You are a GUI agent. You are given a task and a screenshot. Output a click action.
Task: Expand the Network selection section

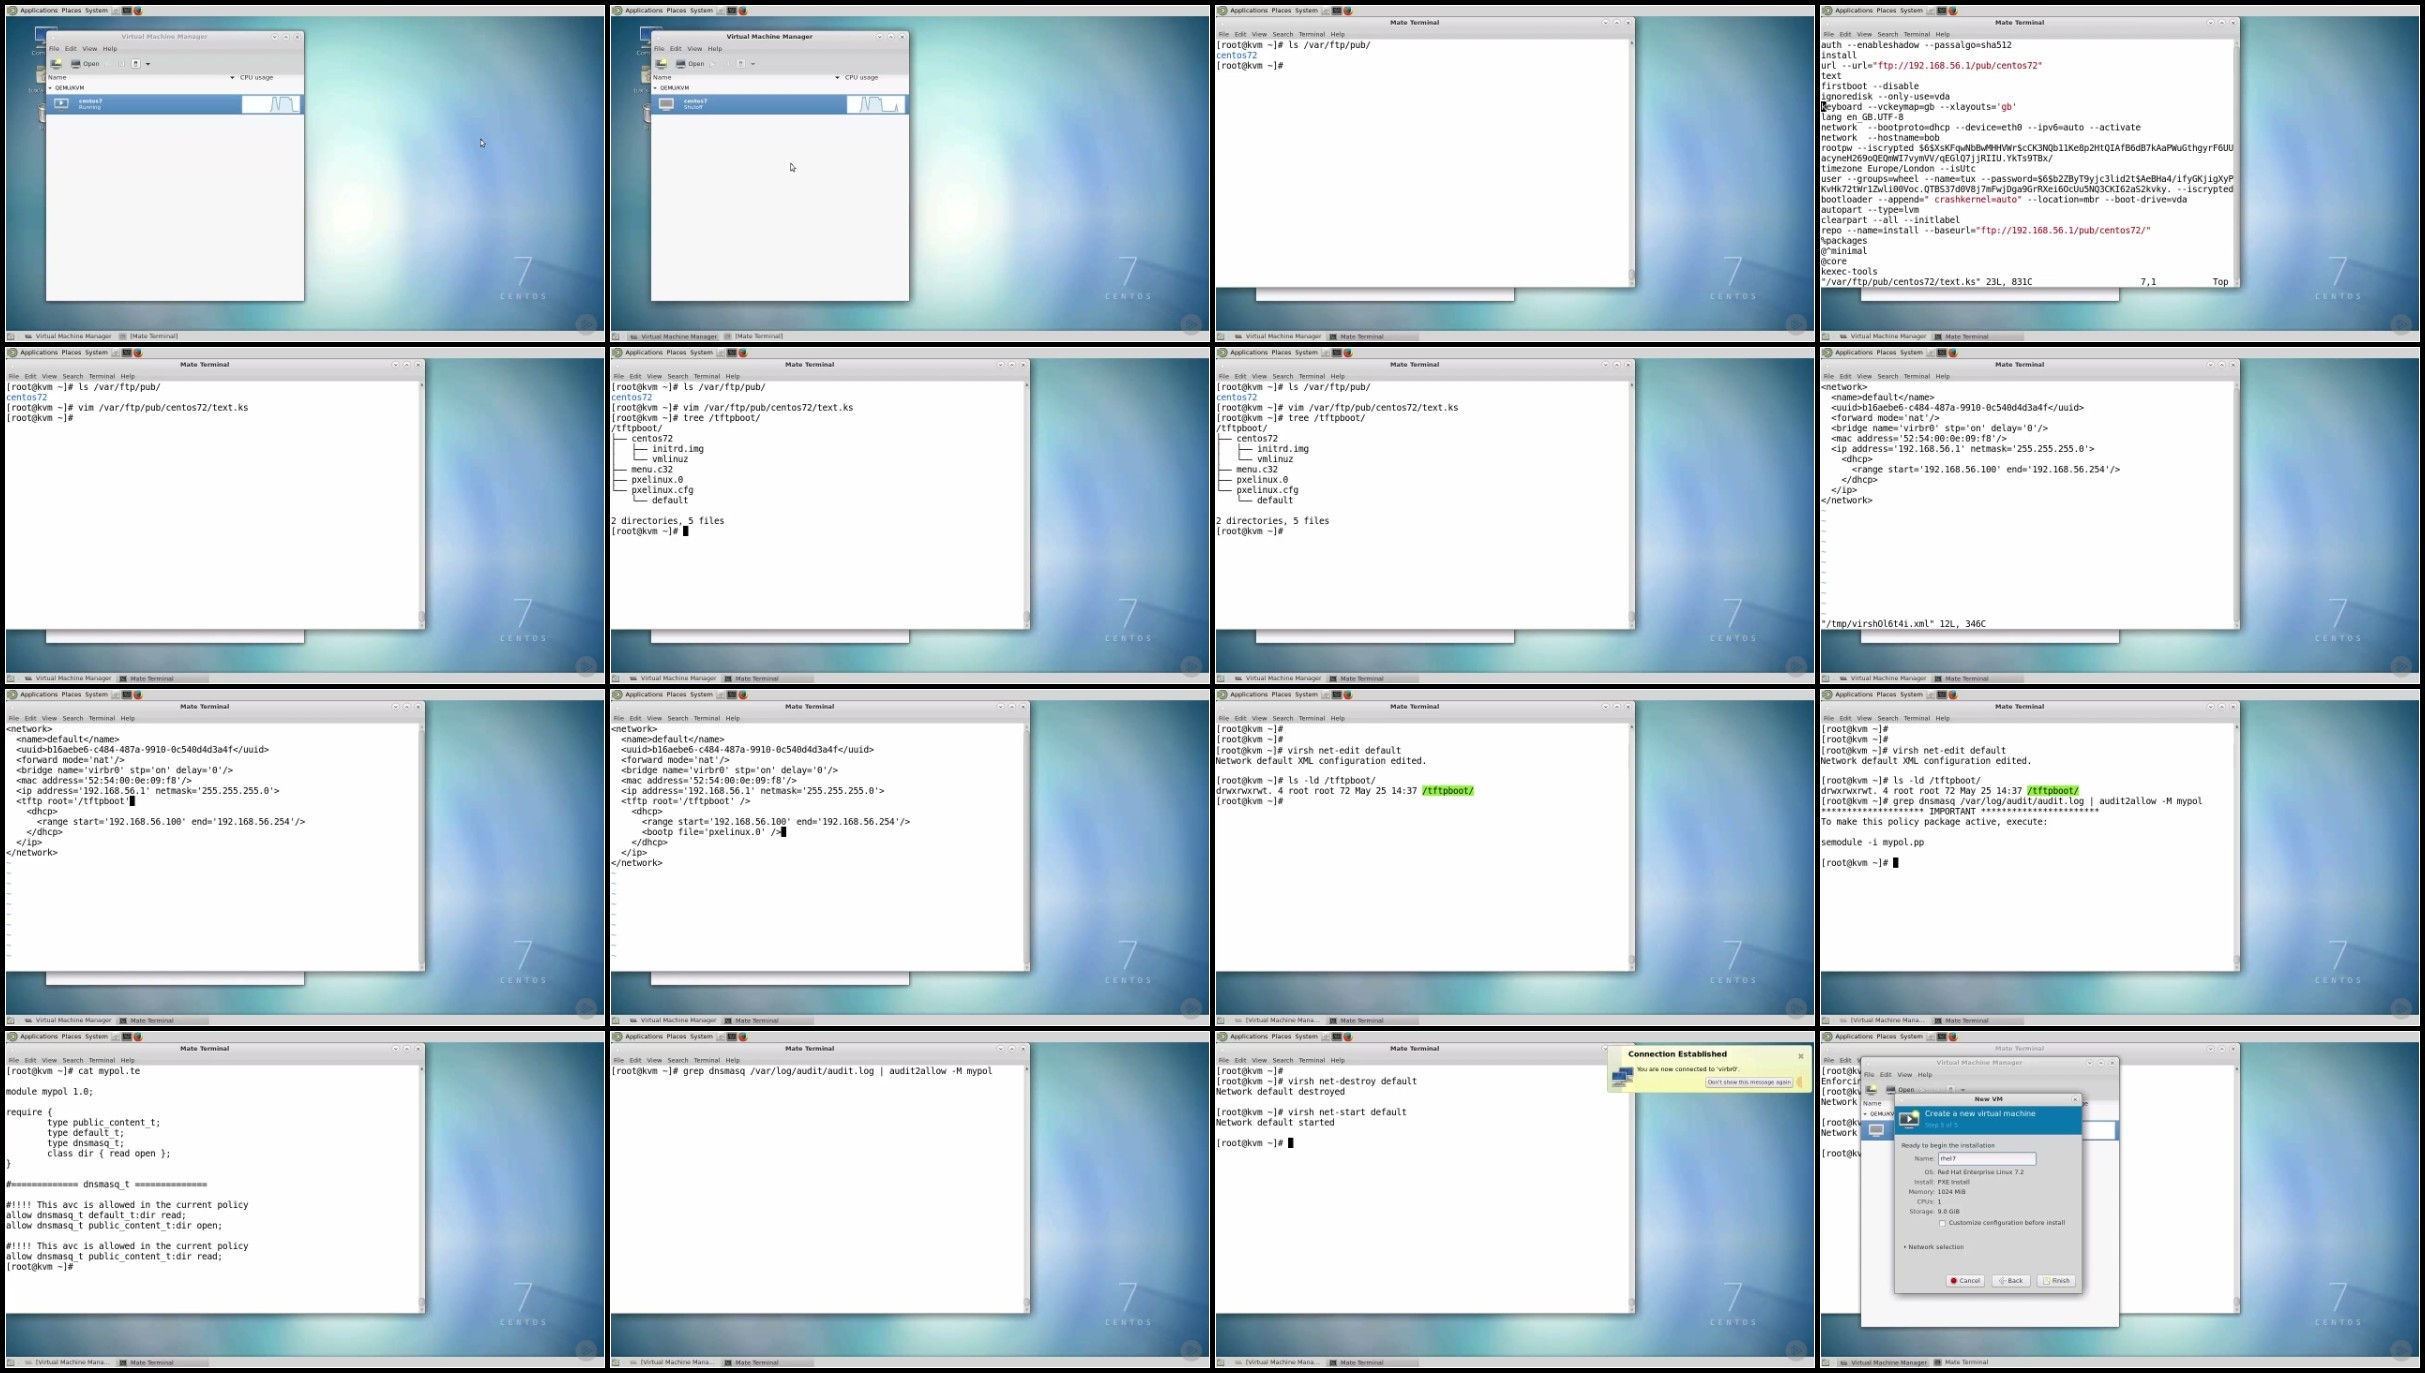1934,1247
